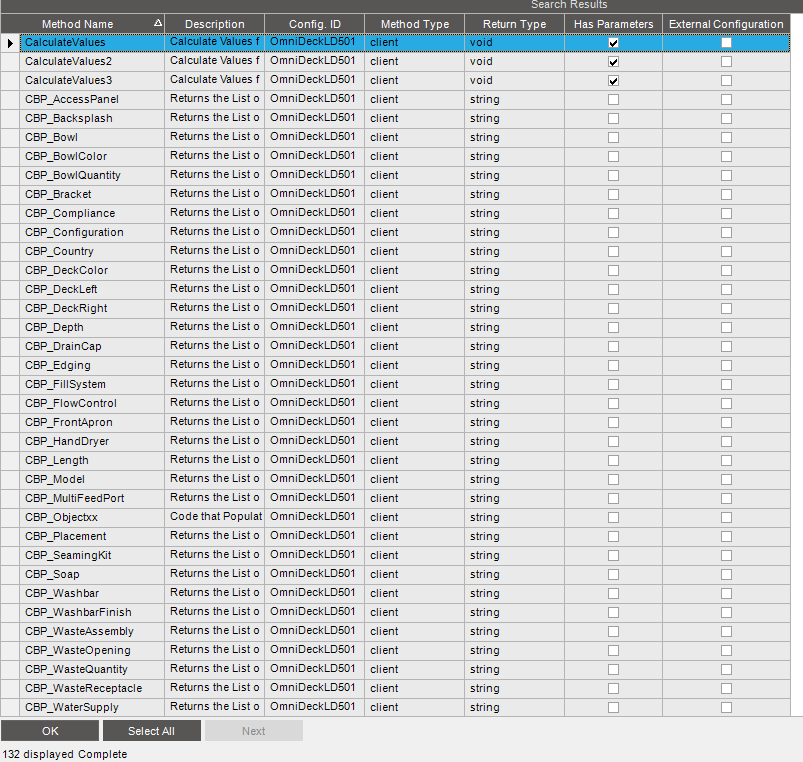Select the CBP_Length method
Screen dimensions: 803x762
tap(57, 460)
